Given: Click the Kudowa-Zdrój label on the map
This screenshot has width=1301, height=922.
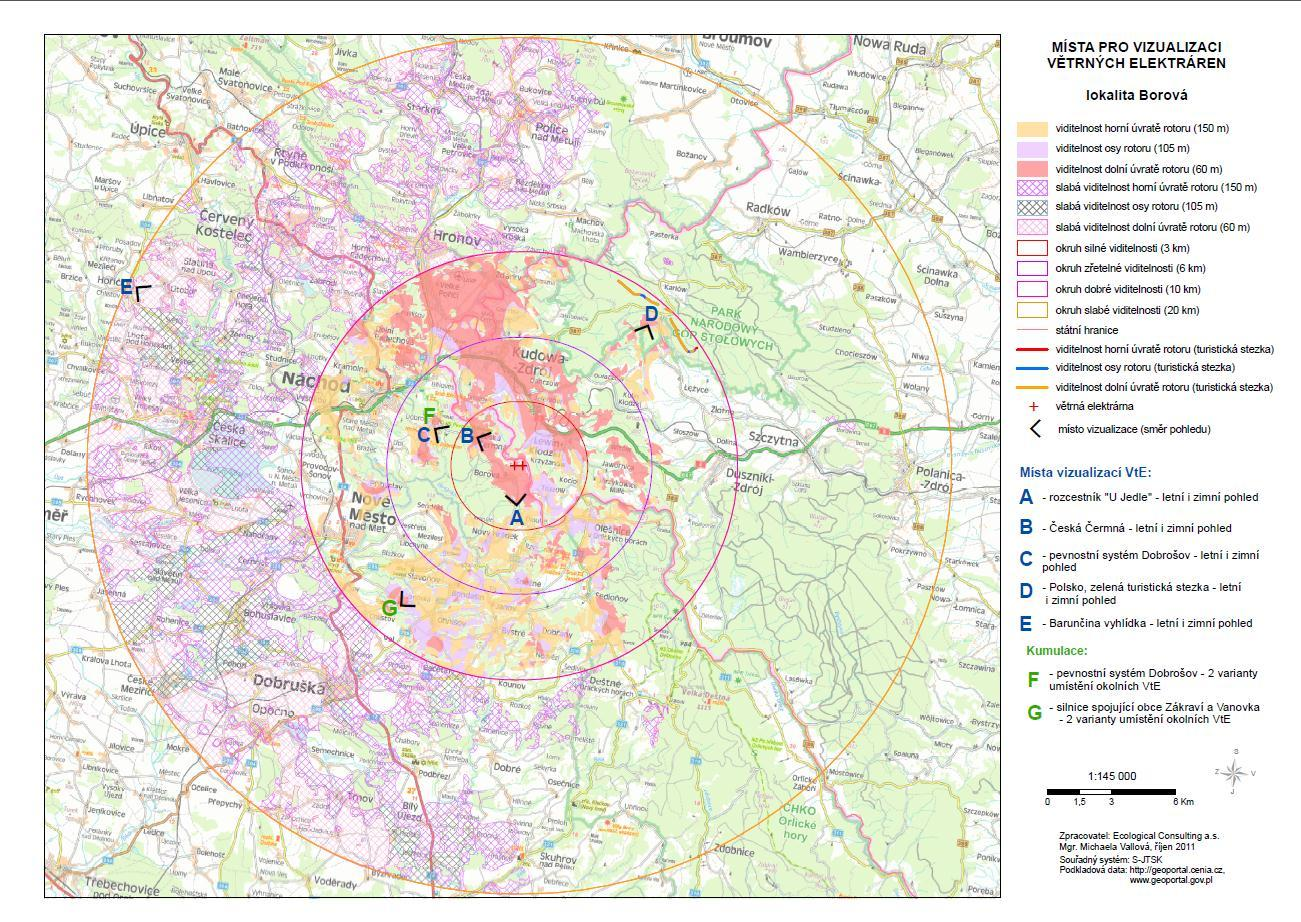Looking at the screenshot, I should point(540,363).
